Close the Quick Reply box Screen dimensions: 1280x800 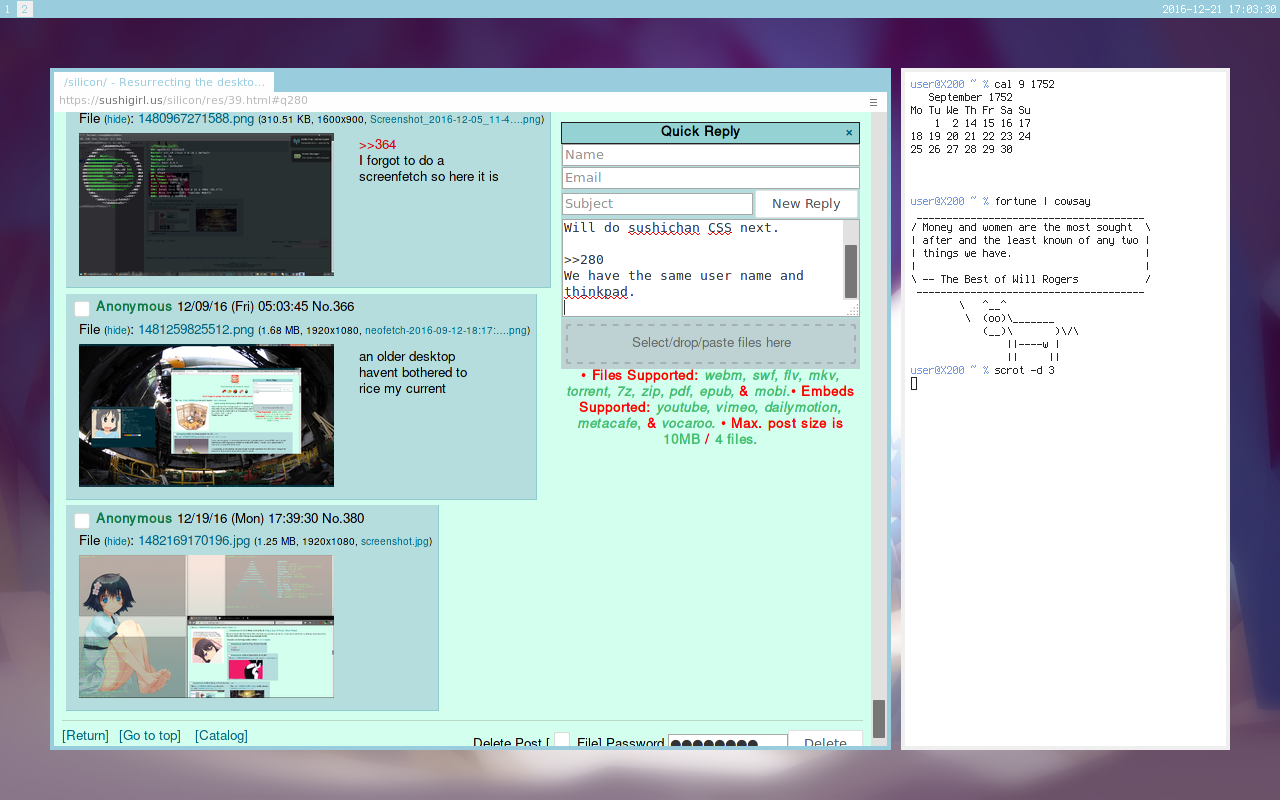pyautogui.click(x=849, y=132)
